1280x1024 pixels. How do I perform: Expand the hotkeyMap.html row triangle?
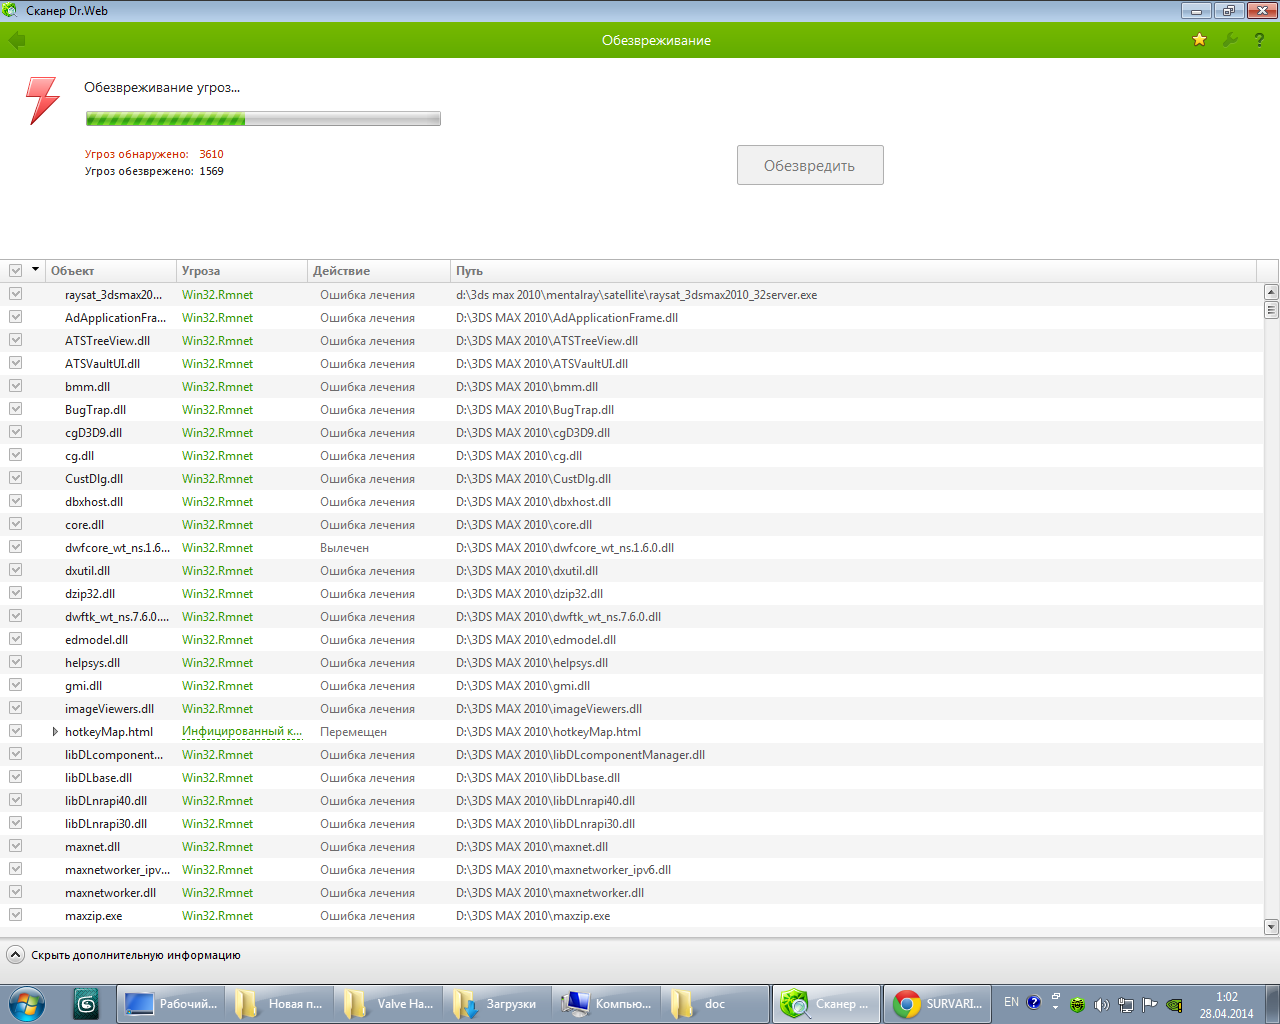(55, 732)
